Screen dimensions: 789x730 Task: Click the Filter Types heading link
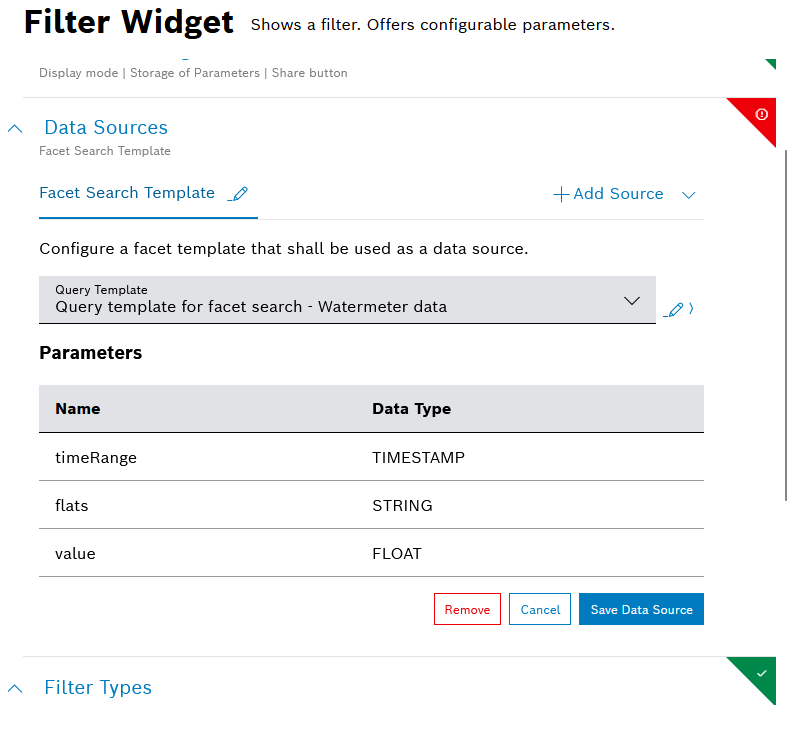(x=98, y=687)
